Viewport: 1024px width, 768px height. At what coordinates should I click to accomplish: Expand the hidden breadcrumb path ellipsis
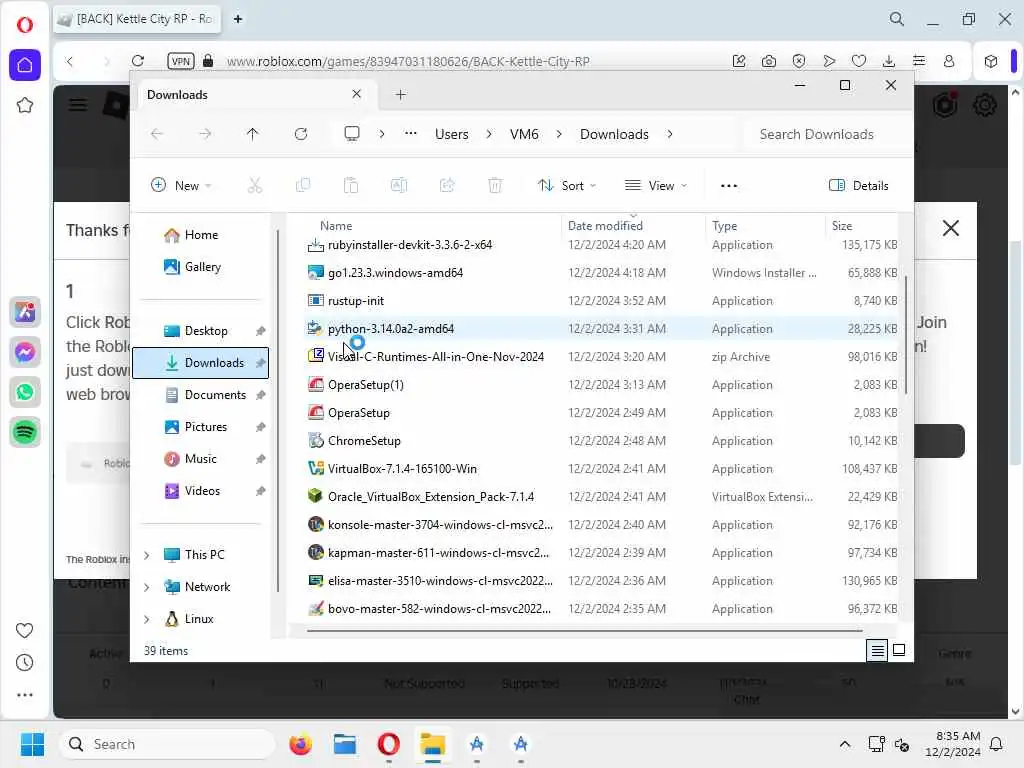coord(410,134)
